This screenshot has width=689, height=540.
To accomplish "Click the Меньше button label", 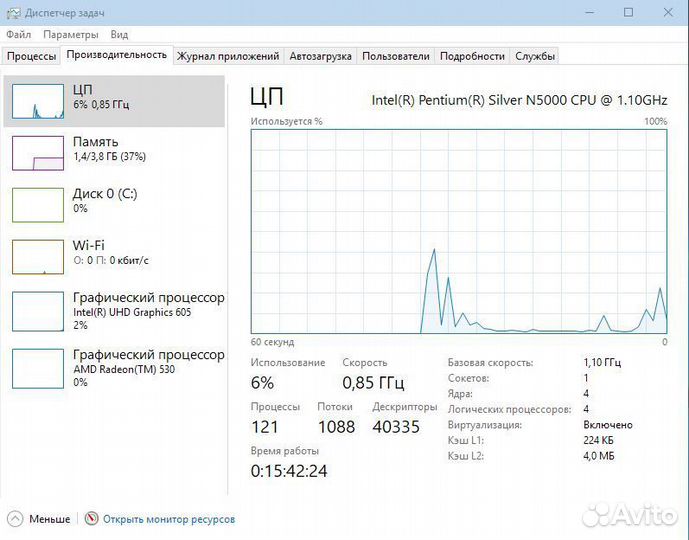I will click(x=50, y=519).
